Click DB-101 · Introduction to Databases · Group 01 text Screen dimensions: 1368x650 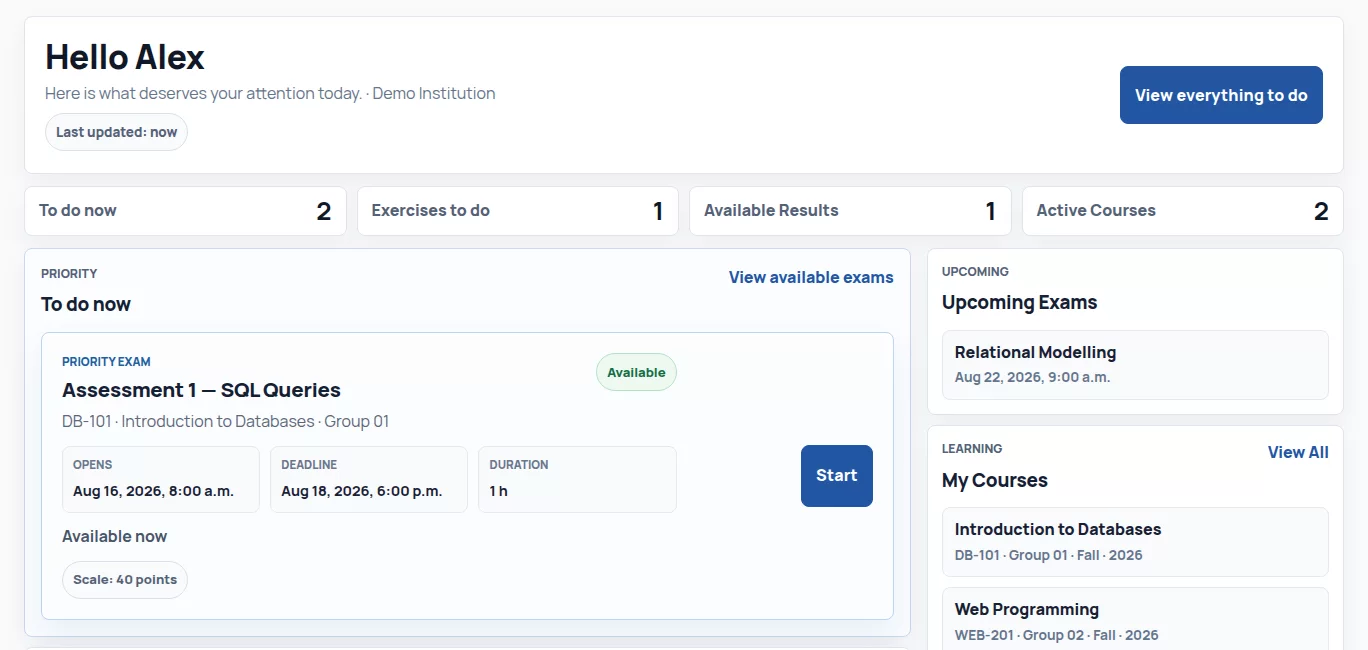pyautogui.click(x=225, y=421)
